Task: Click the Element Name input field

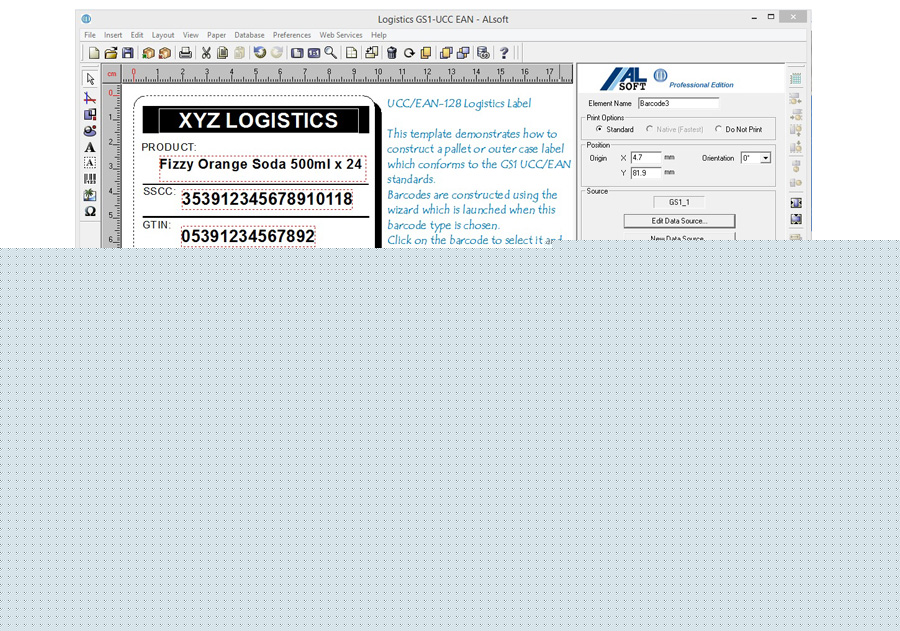Action: [x=678, y=103]
